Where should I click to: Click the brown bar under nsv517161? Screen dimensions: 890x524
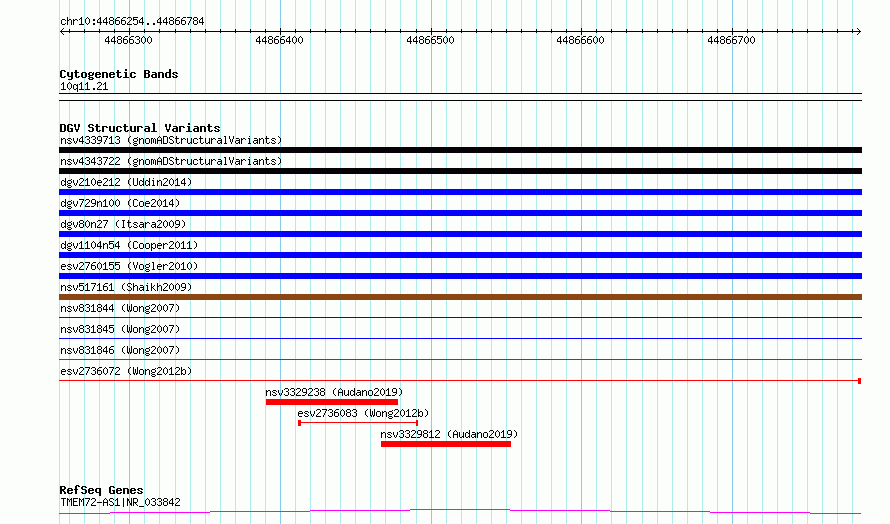click(x=460, y=297)
